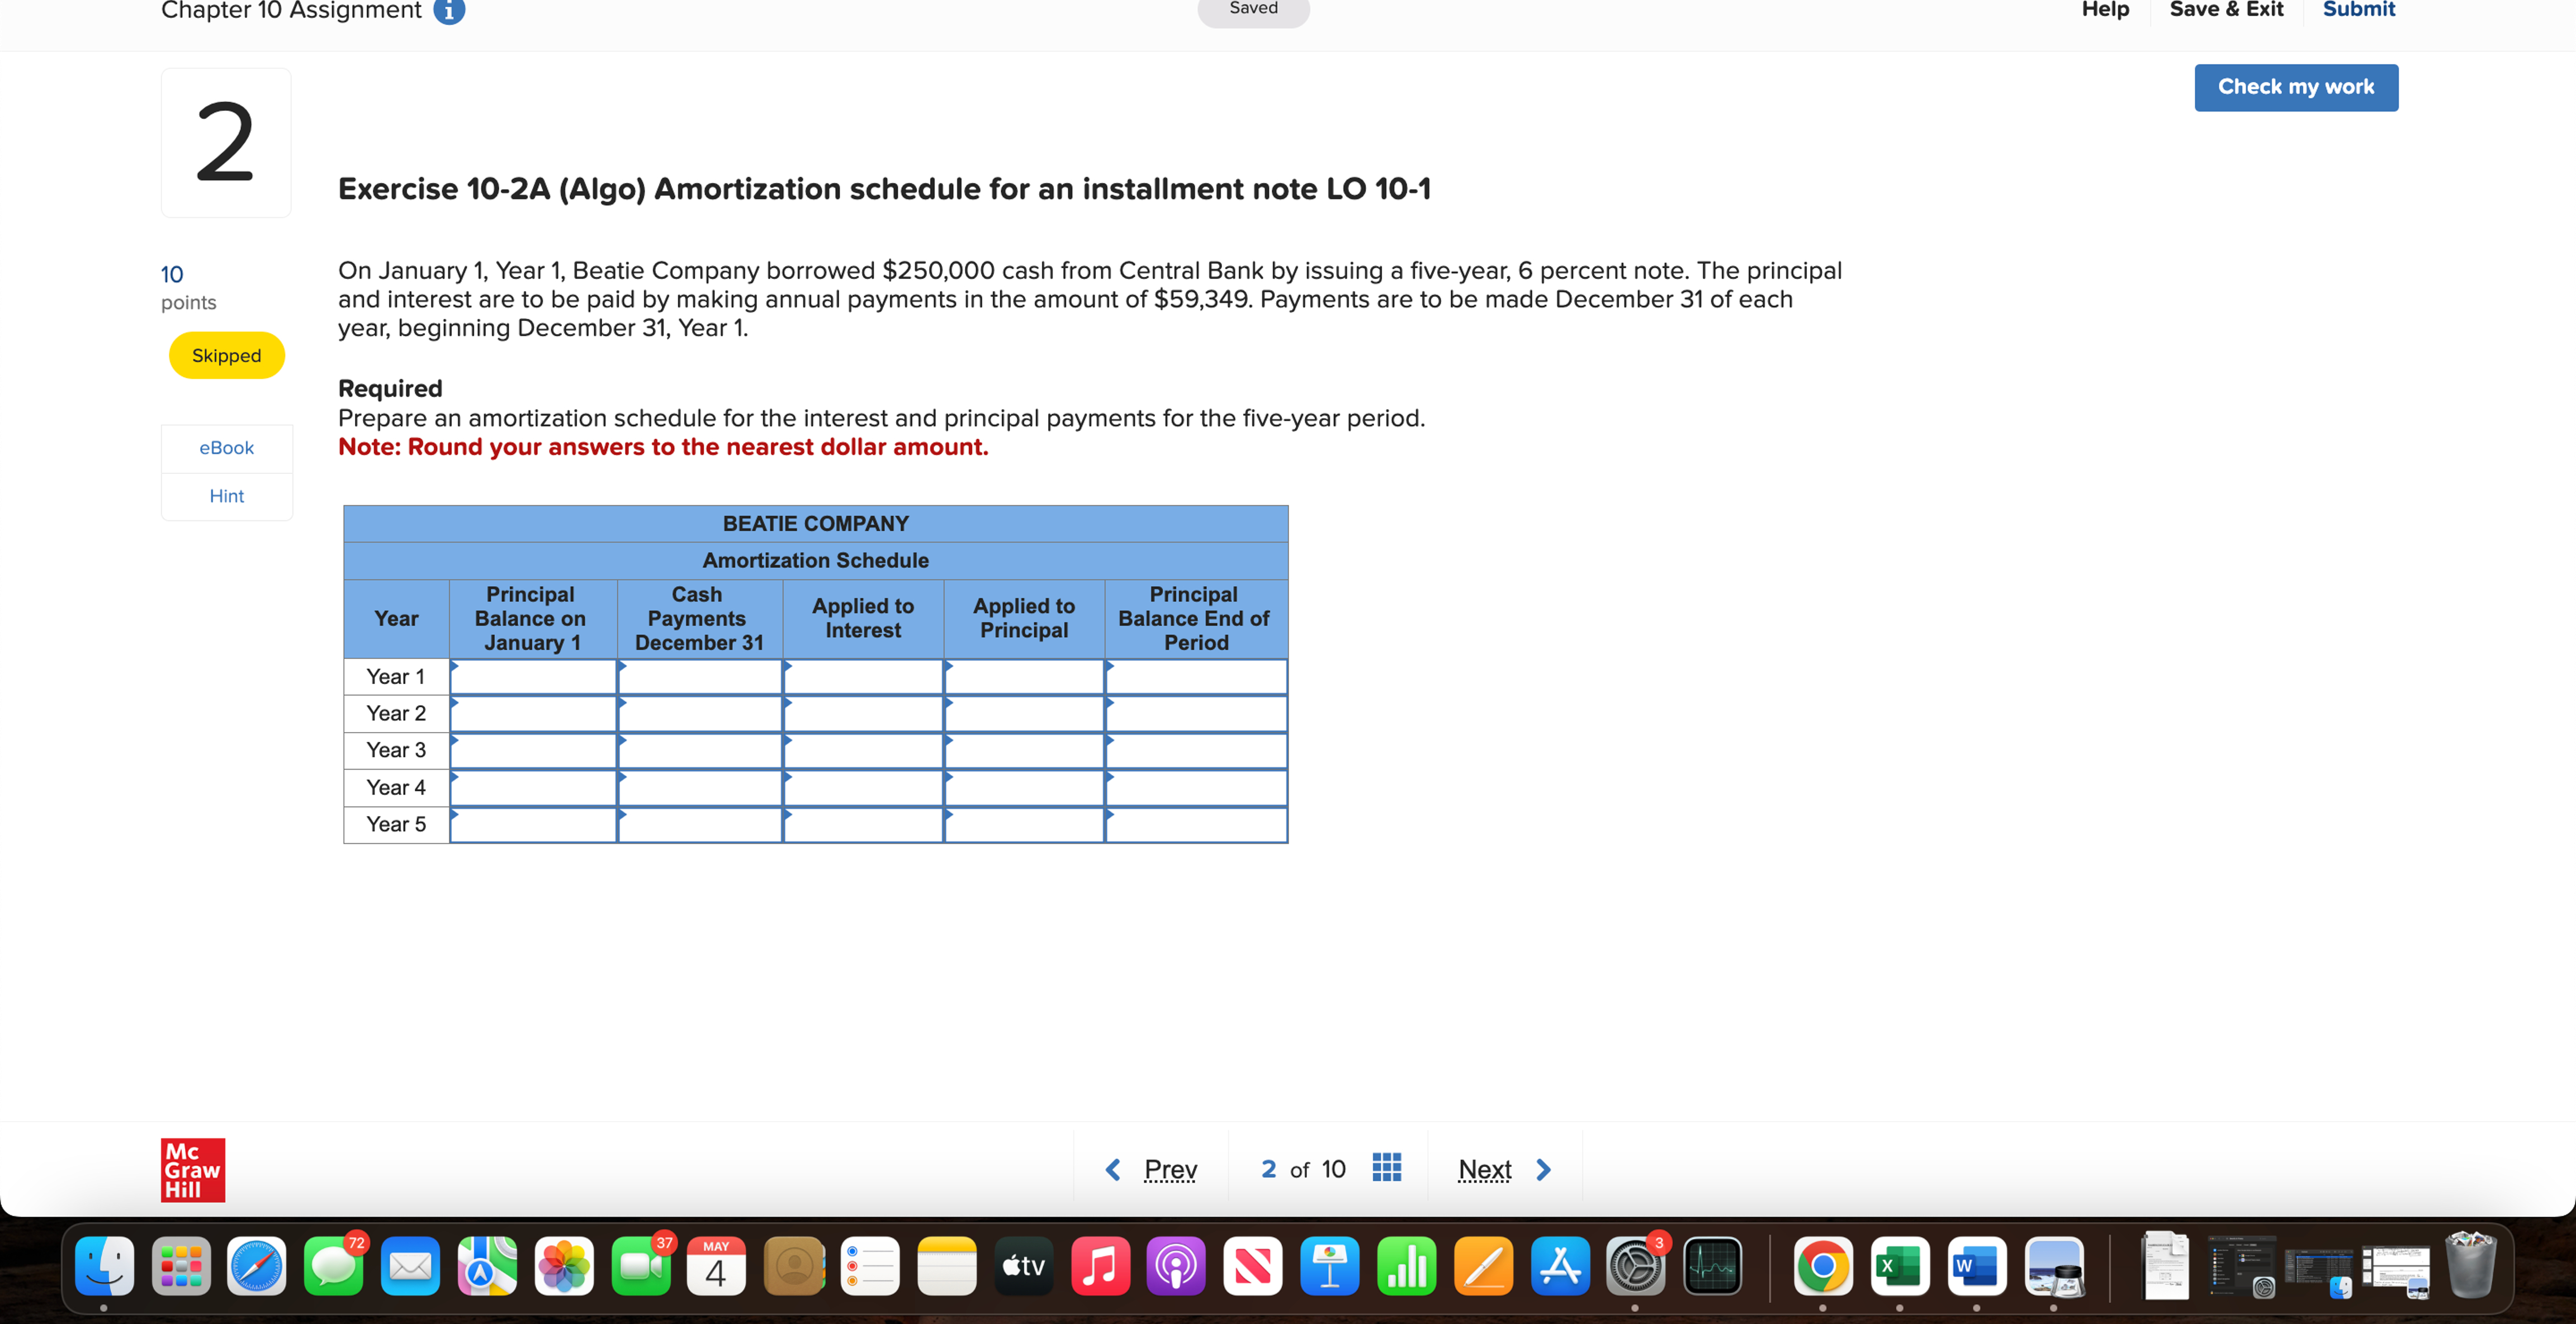The image size is (2576, 1324).
Task: Open Apple Music from the dock
Action: pos(1100,1266)
